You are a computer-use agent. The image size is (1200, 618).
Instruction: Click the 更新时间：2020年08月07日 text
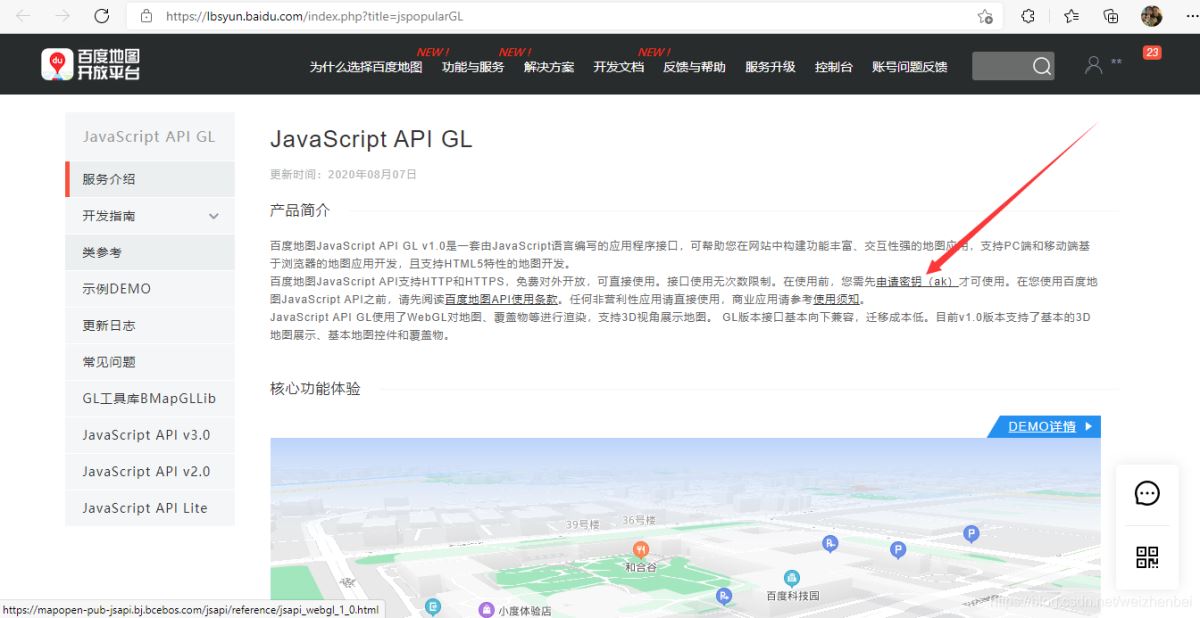point(343,174)
